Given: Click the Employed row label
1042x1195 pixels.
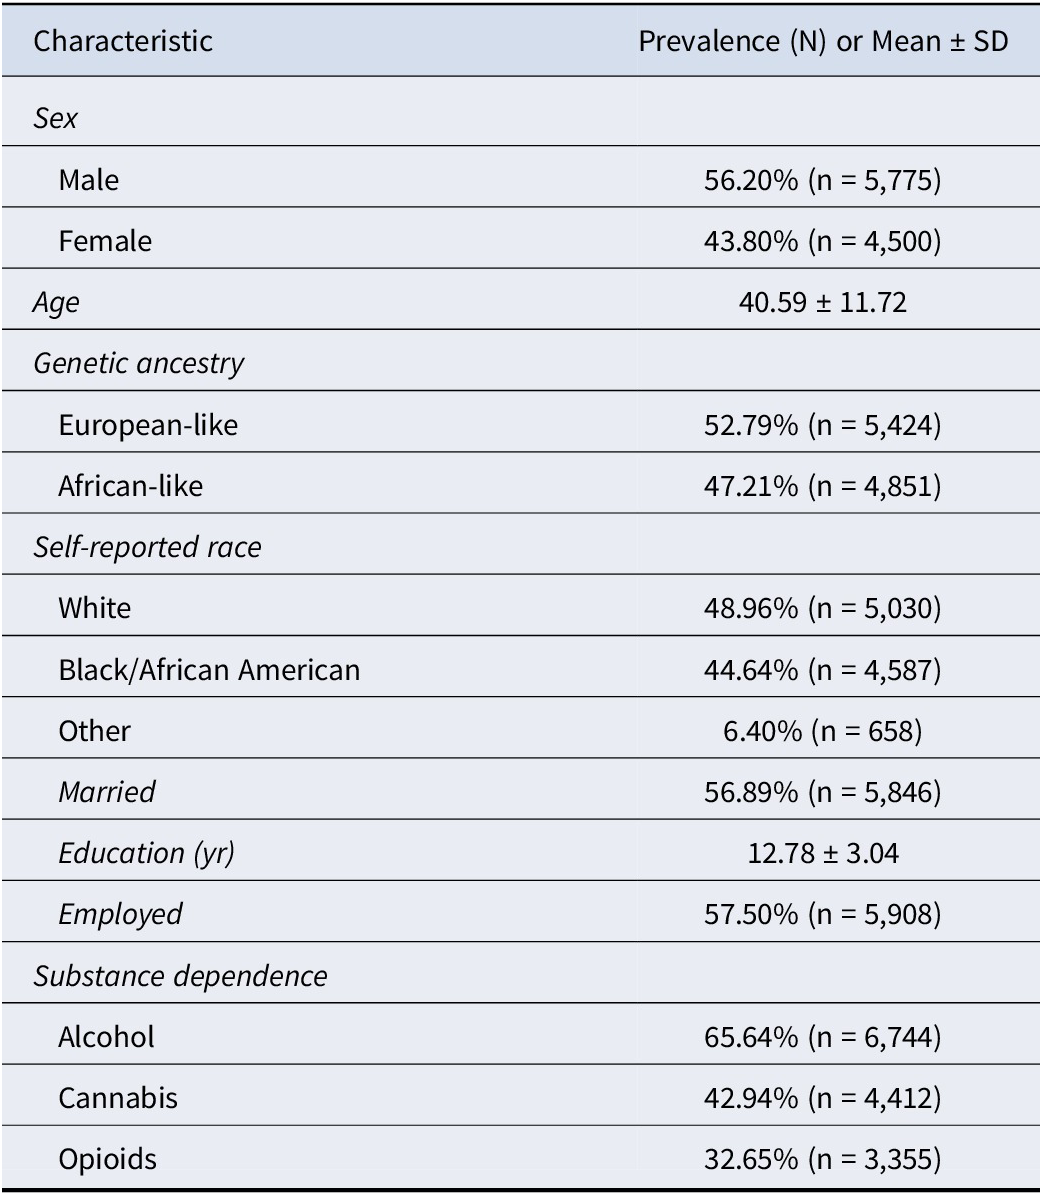Looking at the screenshot, I should click(120, 915).
